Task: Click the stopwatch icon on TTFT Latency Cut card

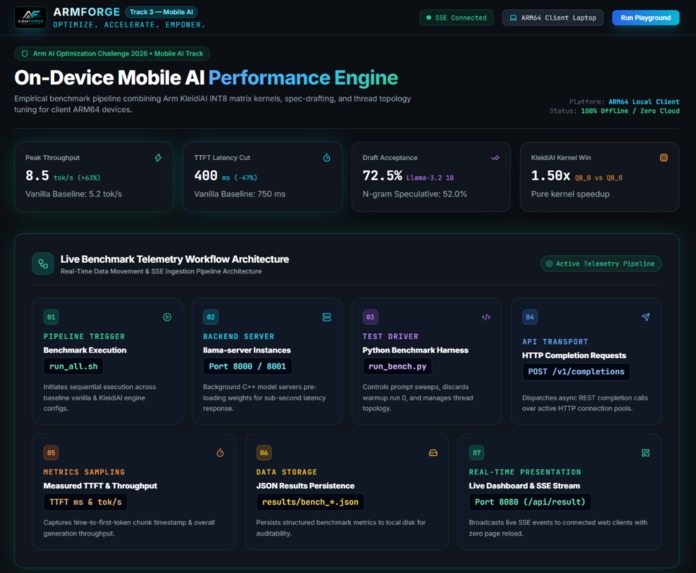Action: [x=327, y=158]
